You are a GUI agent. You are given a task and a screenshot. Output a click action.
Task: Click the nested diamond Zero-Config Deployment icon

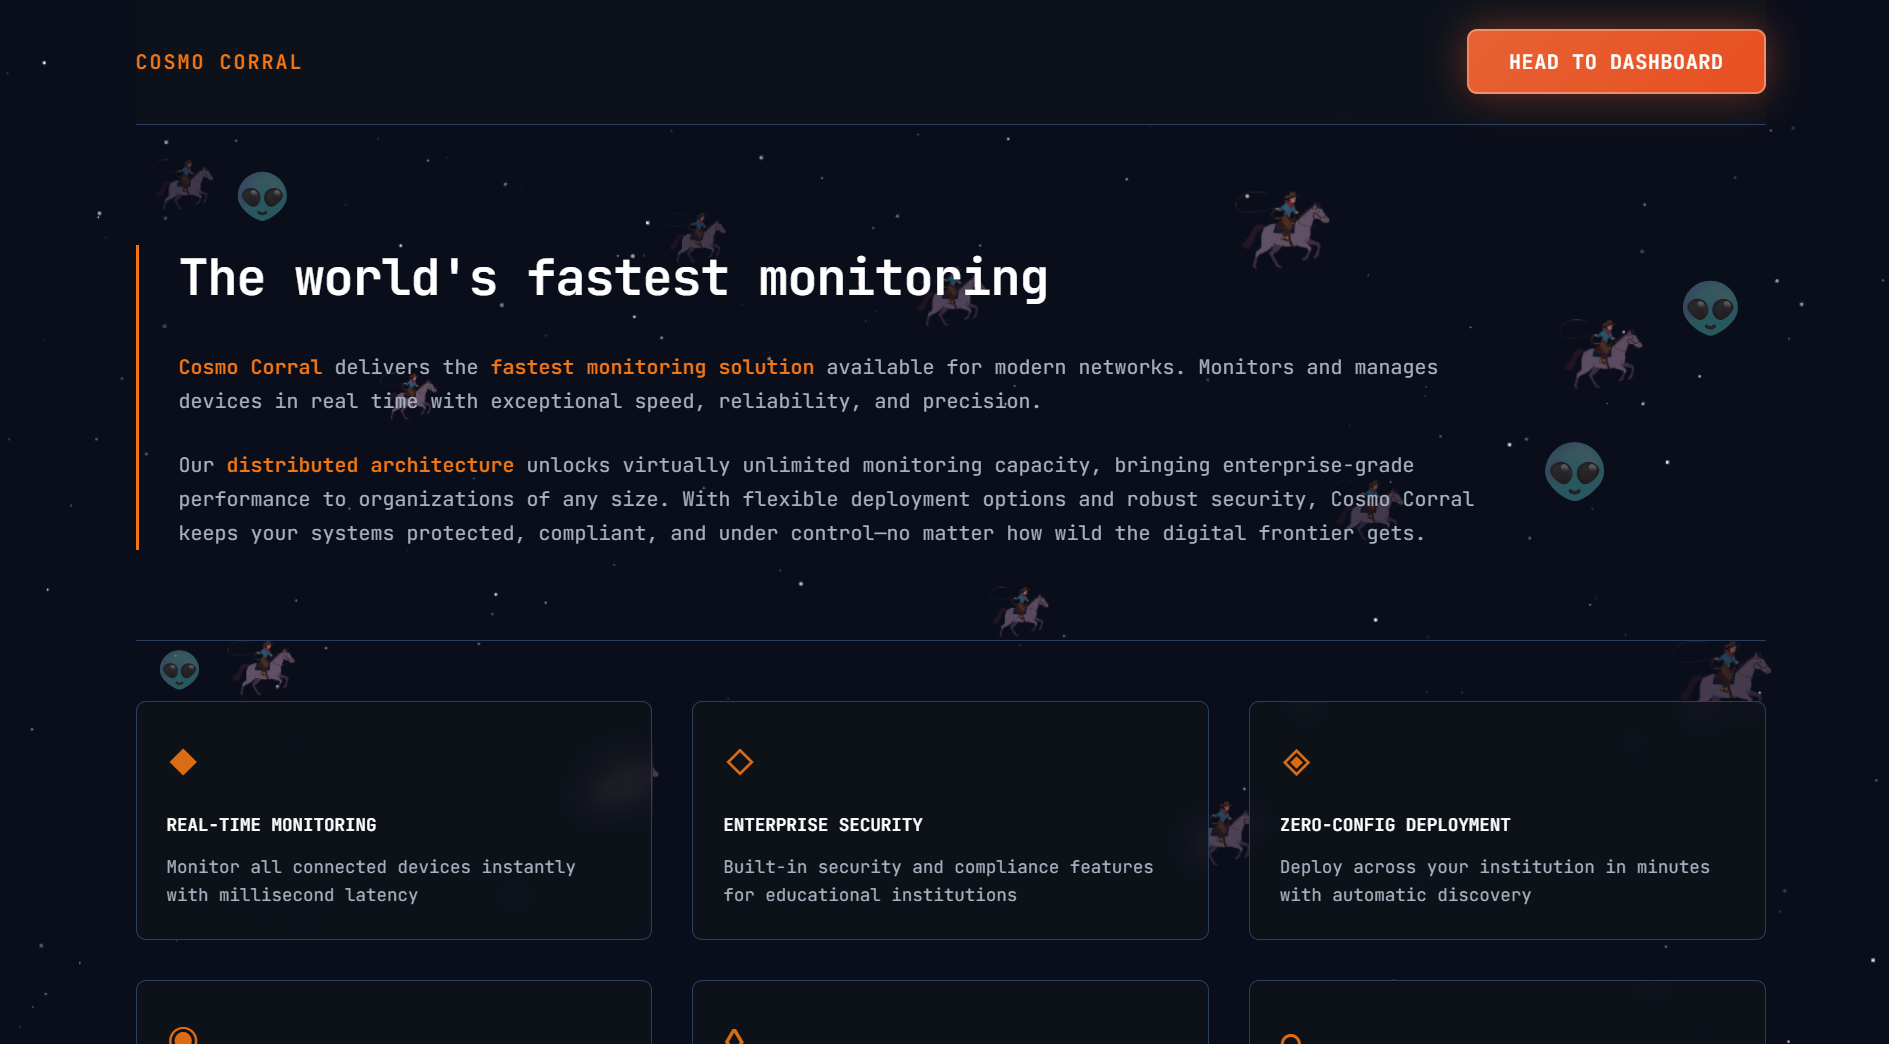pyautogui.click(x=1296, y=762)
